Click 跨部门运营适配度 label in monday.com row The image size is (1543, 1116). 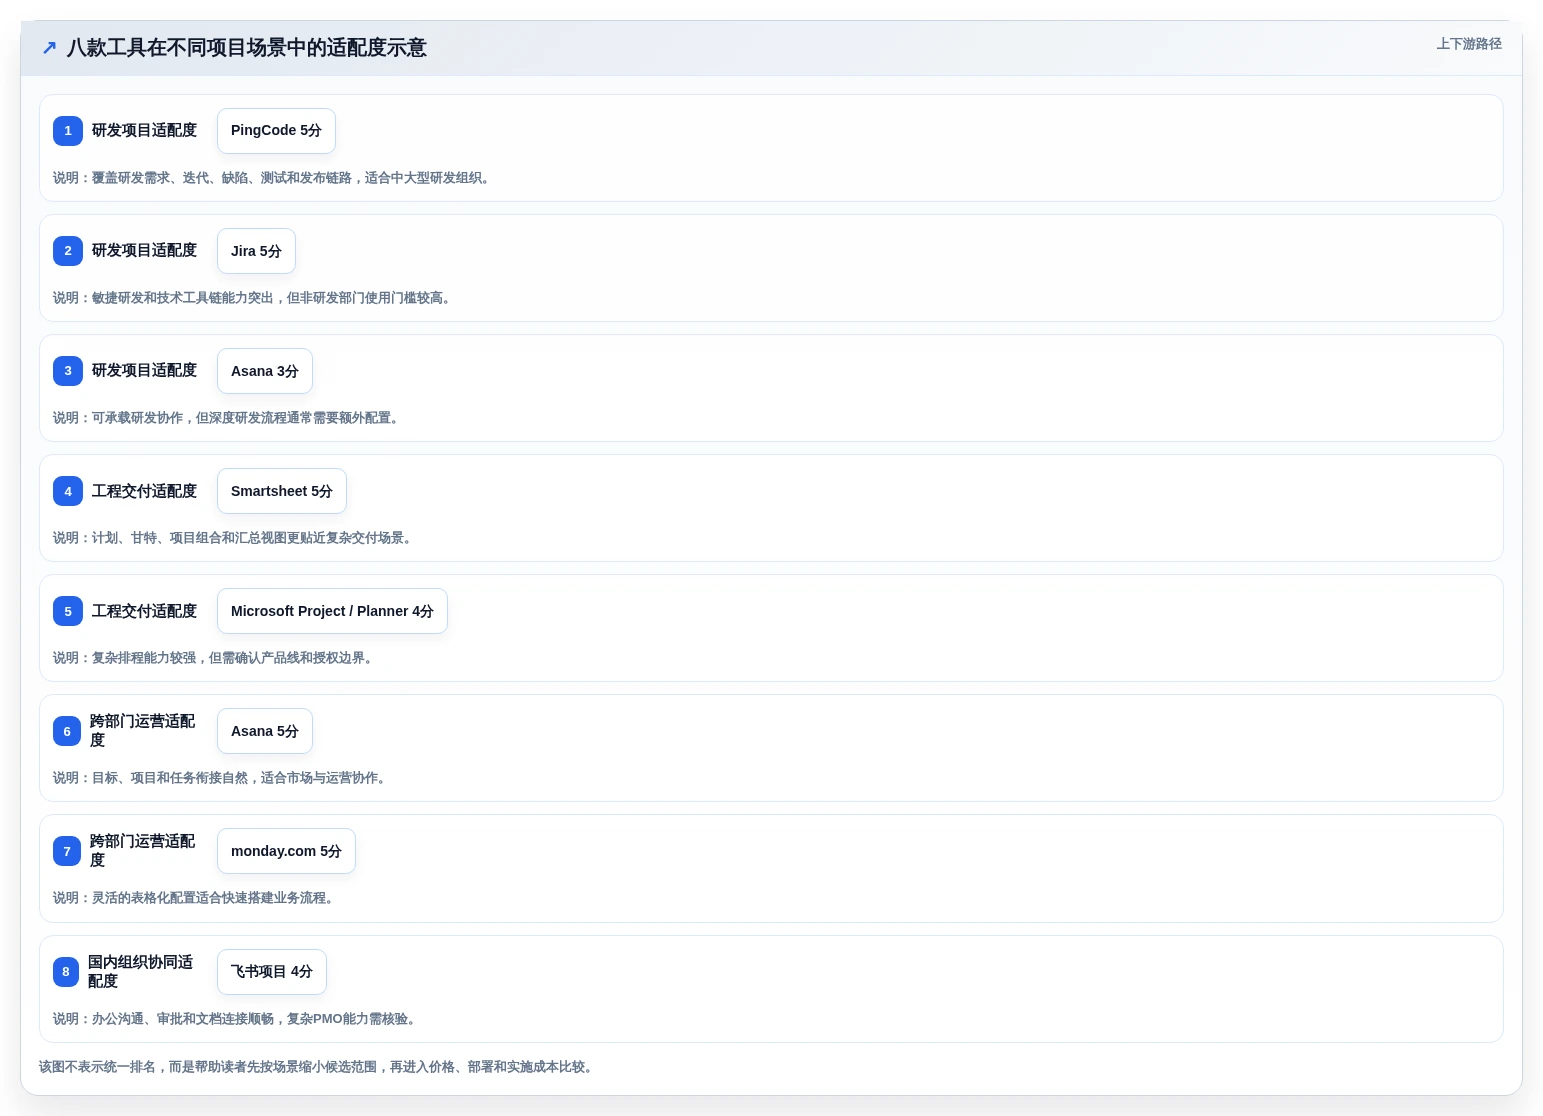(x=142, y=851)
